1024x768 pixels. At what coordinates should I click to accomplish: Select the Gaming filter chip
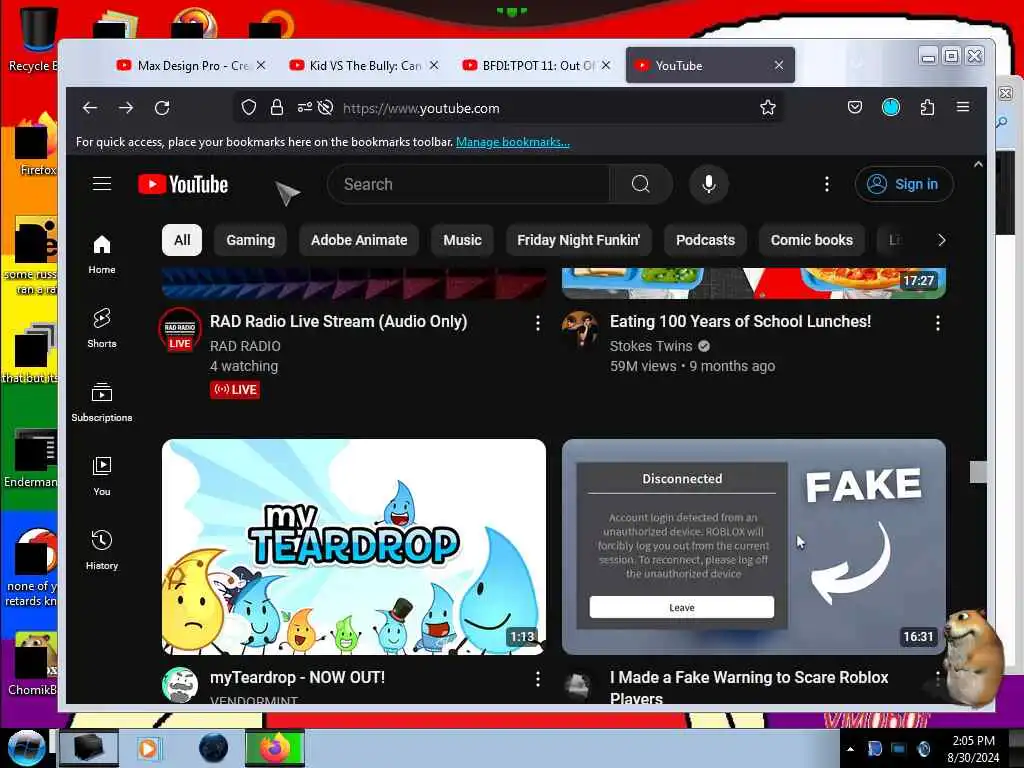tap(251, 240)
